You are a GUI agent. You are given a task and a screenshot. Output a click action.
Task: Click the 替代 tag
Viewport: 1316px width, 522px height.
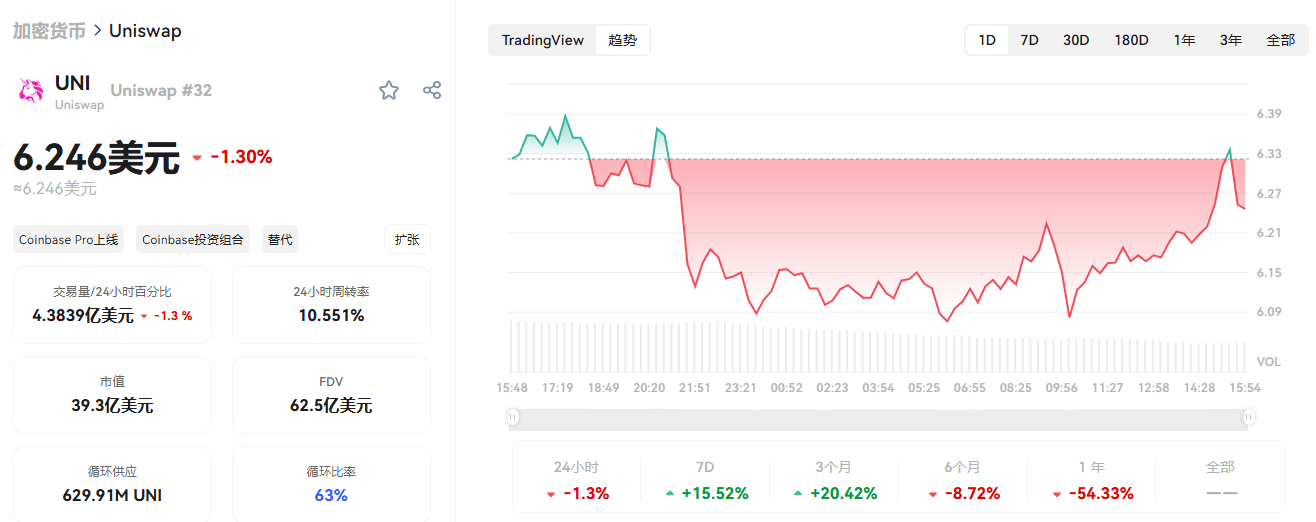click(281, 240)
